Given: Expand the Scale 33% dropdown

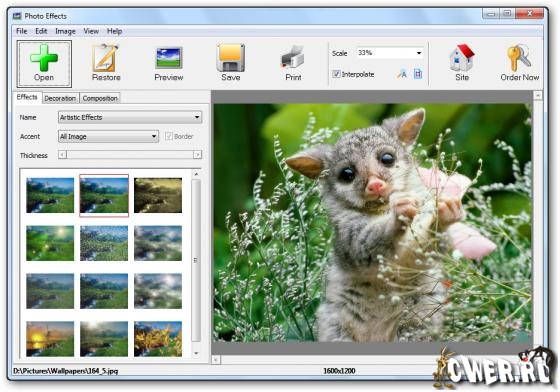Looking at the screenshot, I should (419, 53).
